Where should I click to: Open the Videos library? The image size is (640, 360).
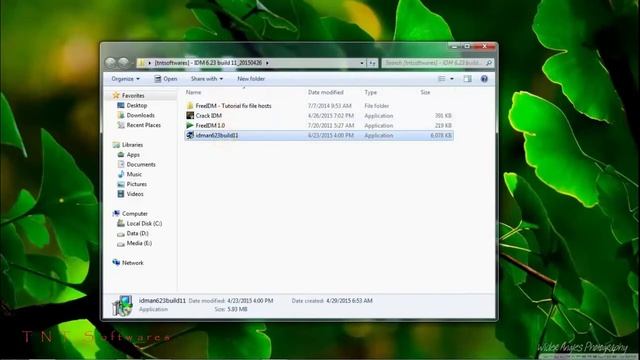click(x=135, y=194)
